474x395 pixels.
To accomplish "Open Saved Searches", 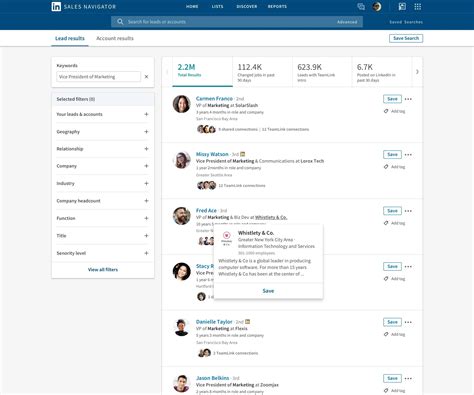I will [406, 22].
